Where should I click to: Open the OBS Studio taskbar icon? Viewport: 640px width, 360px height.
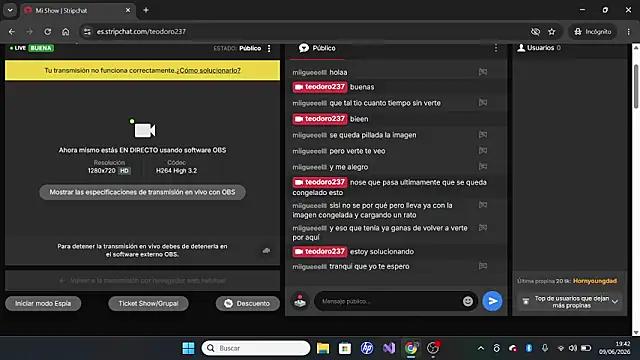click(433, 348)
